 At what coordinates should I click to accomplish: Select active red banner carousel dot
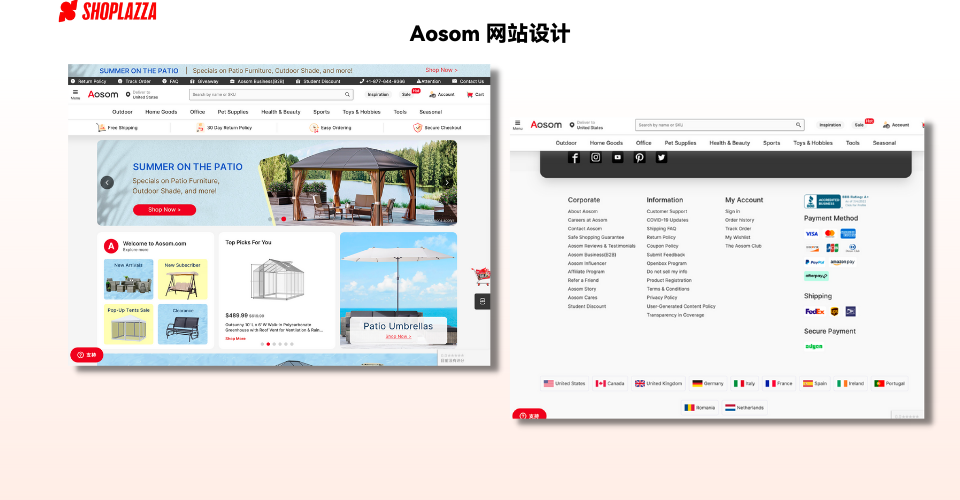pyautogui.click(x=283, y=219)
